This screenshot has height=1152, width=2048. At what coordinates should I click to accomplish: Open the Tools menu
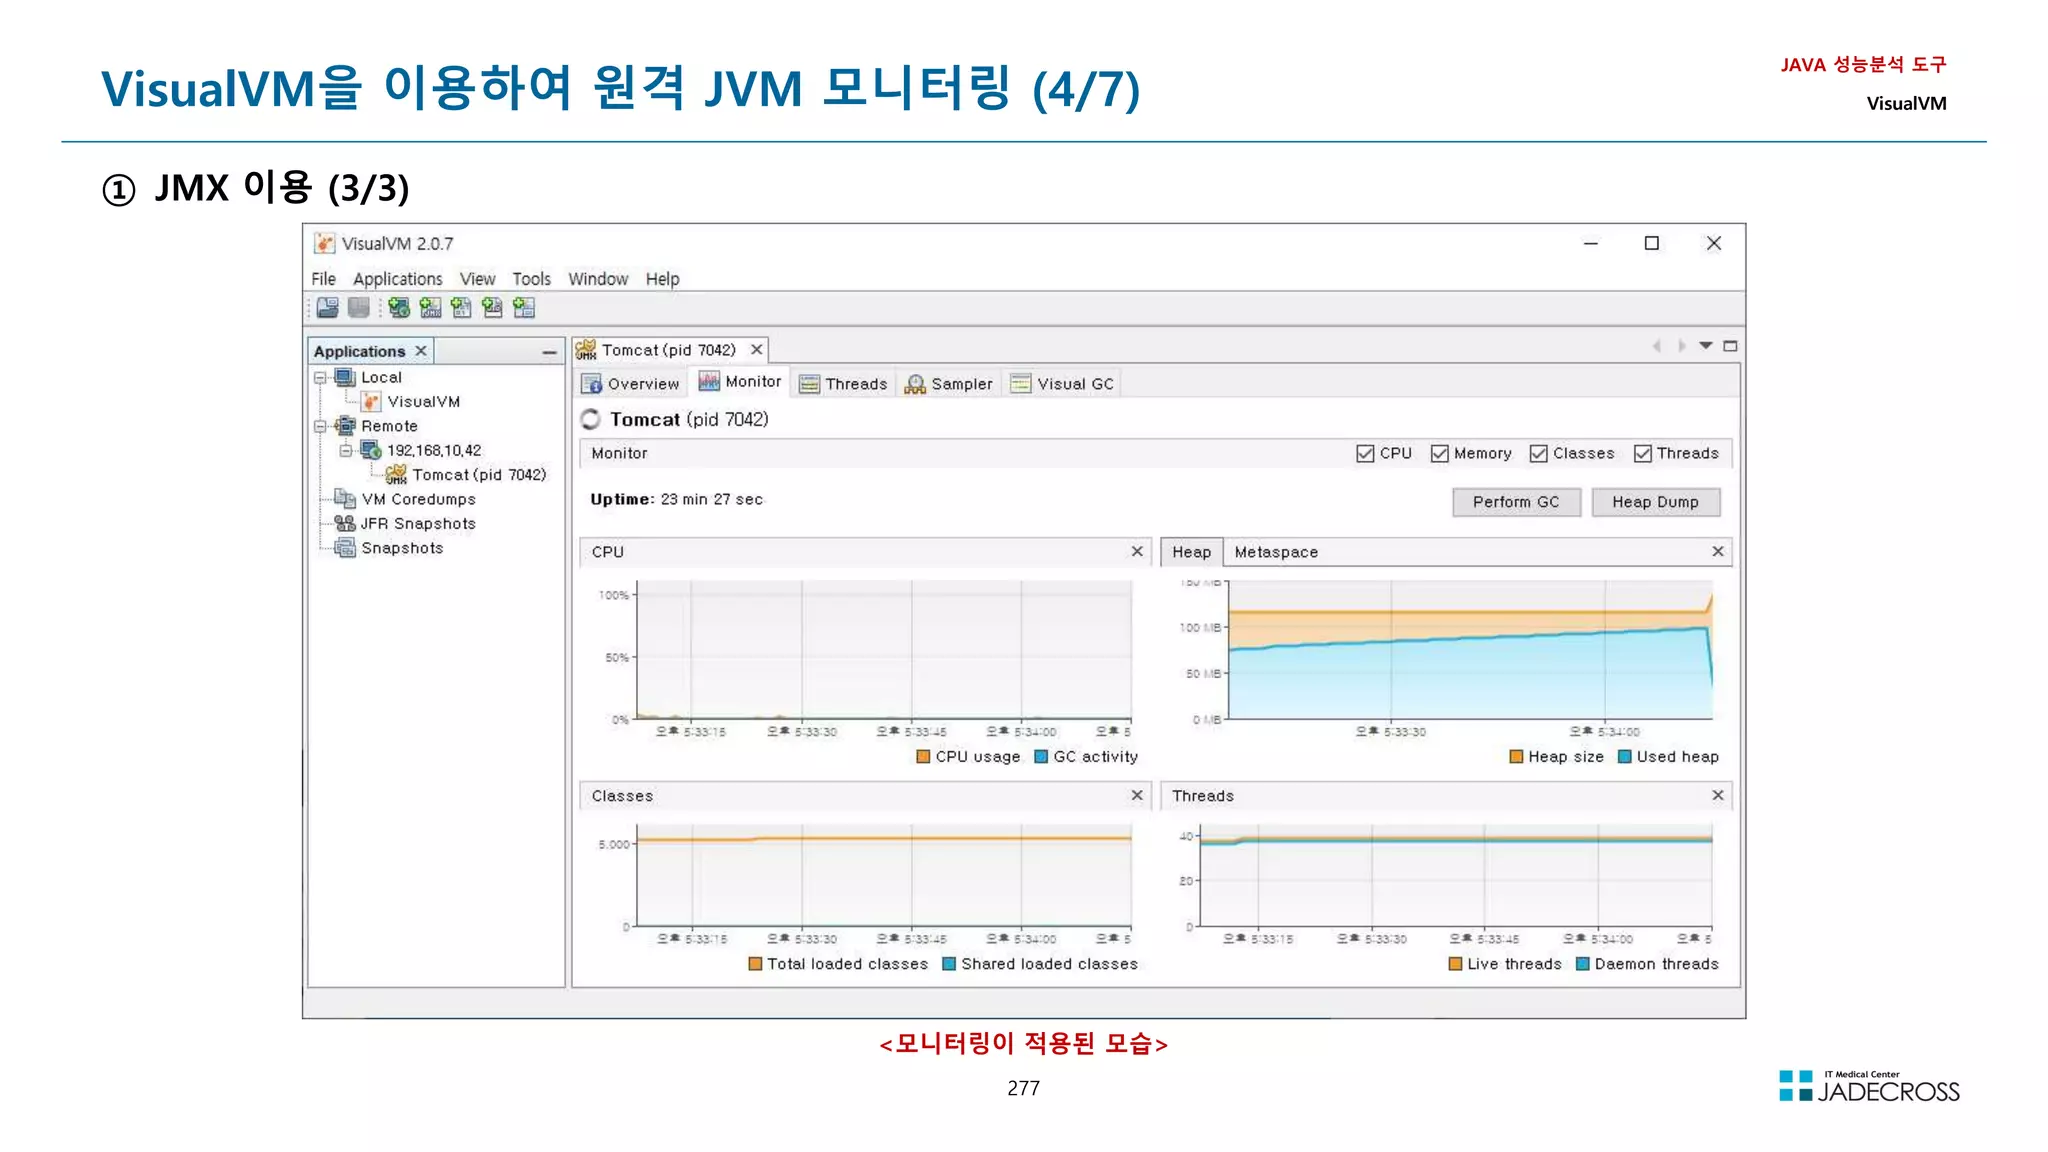[x=531, y=279]
